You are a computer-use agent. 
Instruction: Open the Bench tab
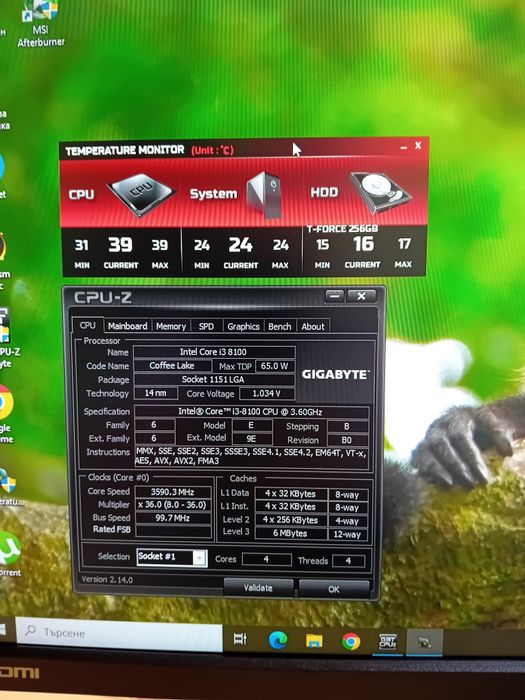[280, 326]
